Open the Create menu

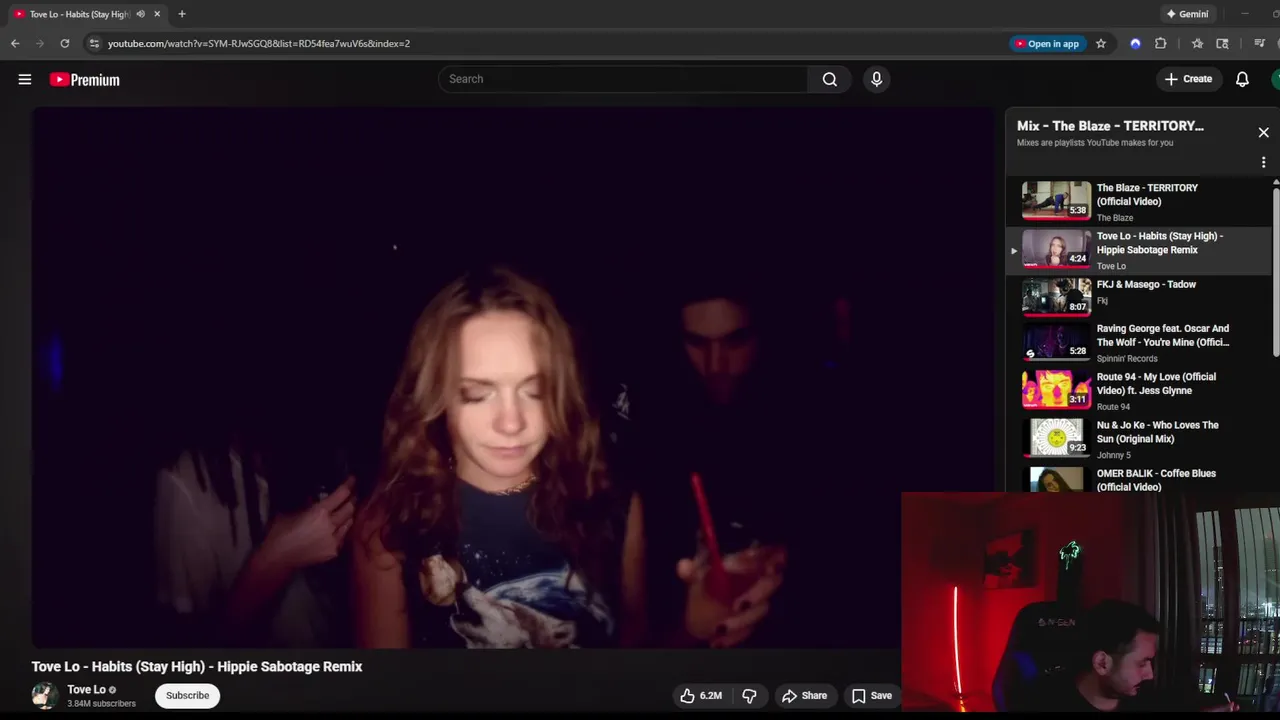coord(1188,79)
